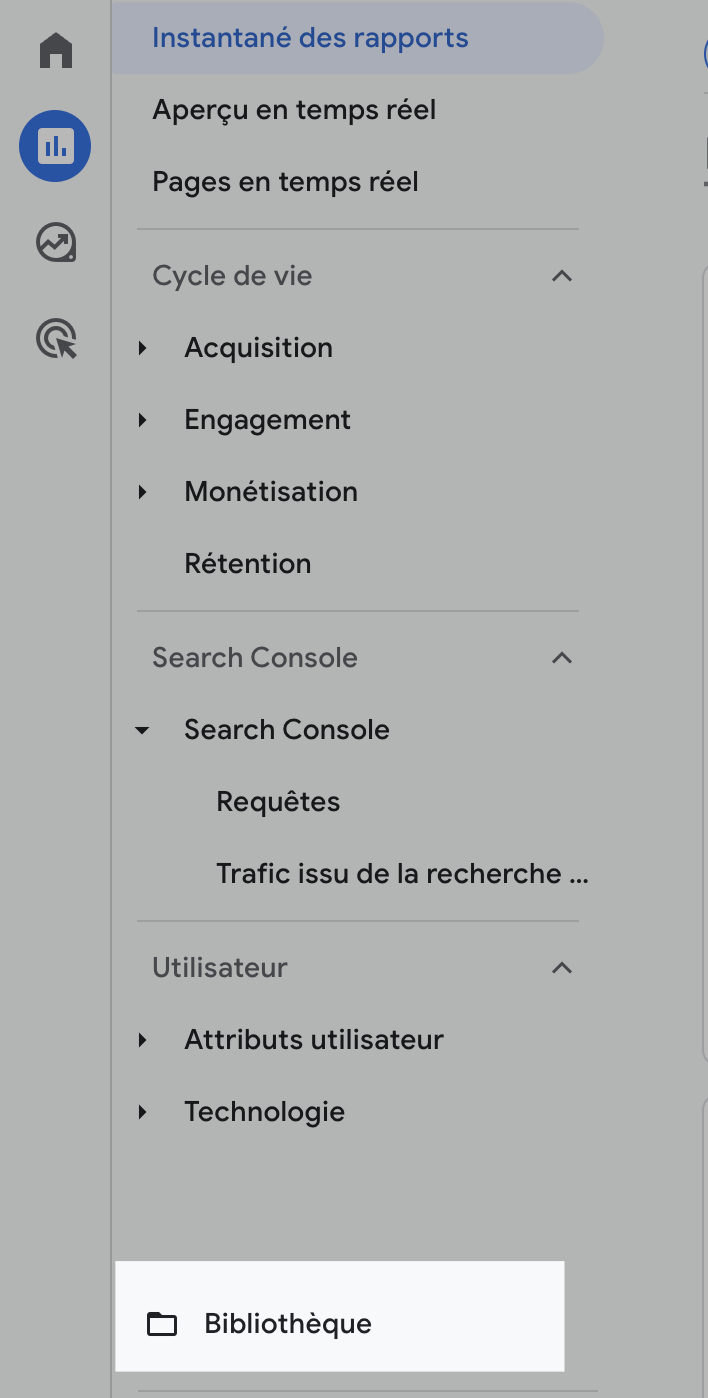
Task: Expand the Acquisition tree arrow
Action: point(143,348)
